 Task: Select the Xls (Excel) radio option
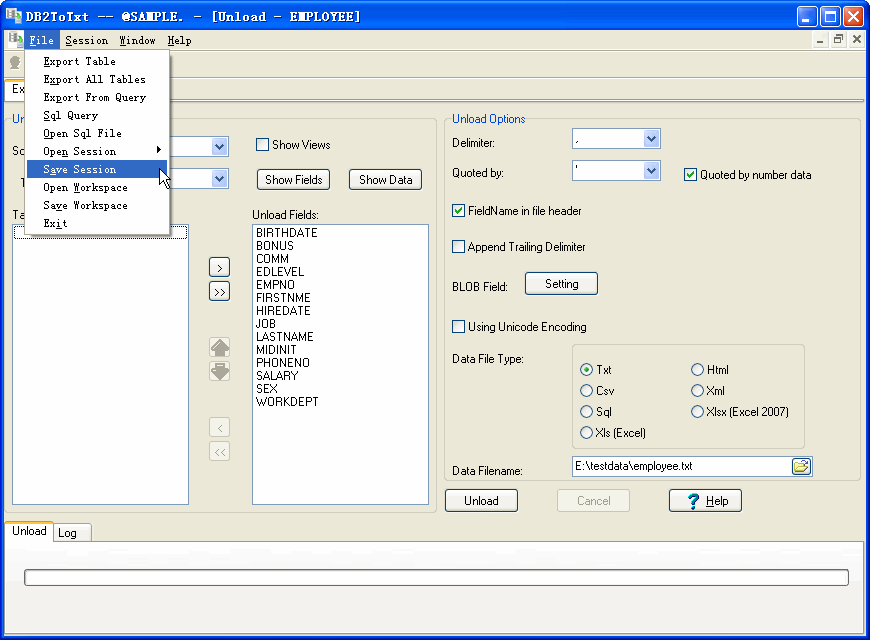[x=586, y=433]
